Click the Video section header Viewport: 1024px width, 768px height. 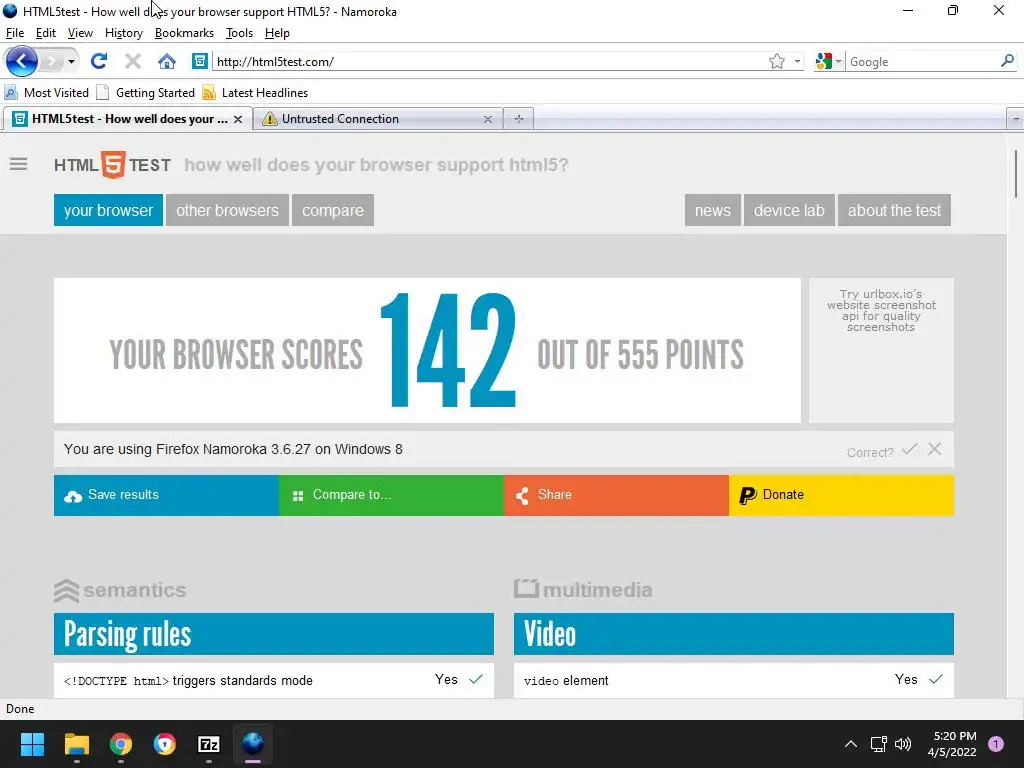733,633
